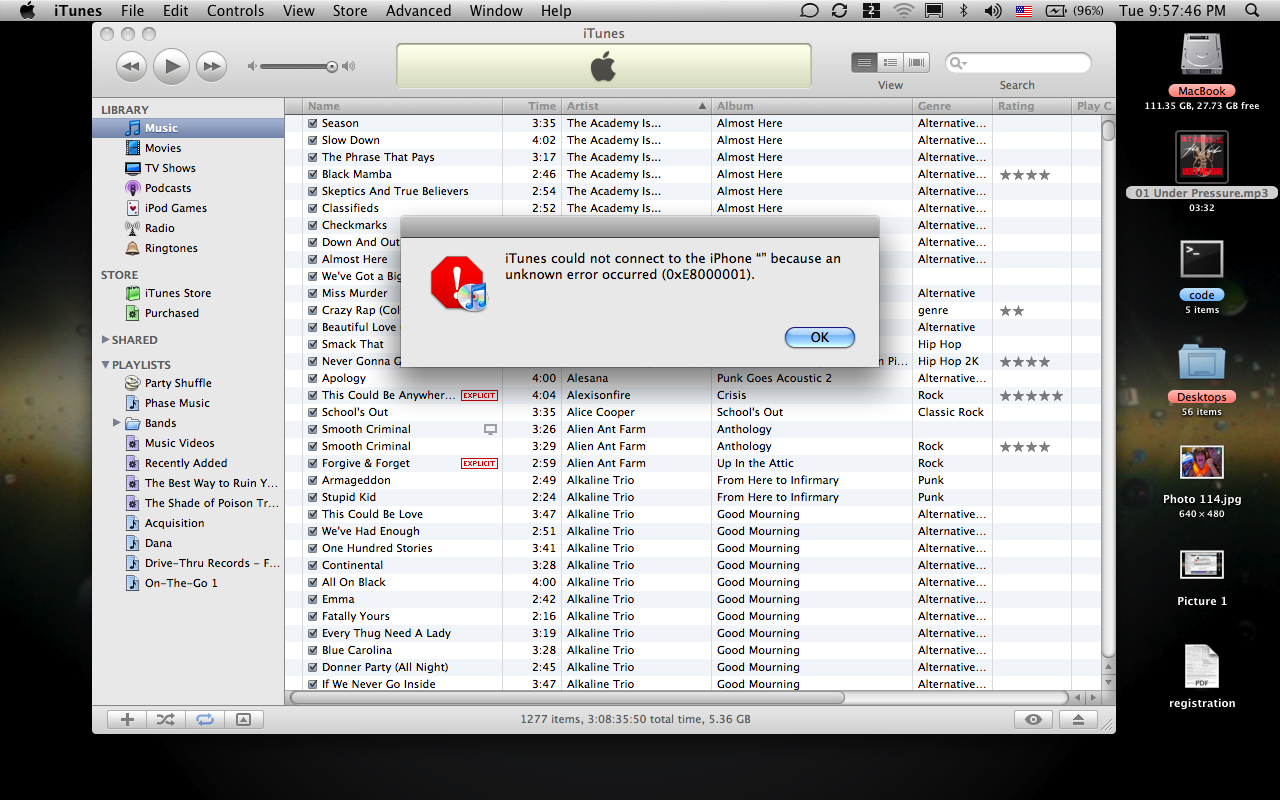Switch to Cover Flow view icon
The width and height of the screenshot is (1280, 800).
(916, 63)
